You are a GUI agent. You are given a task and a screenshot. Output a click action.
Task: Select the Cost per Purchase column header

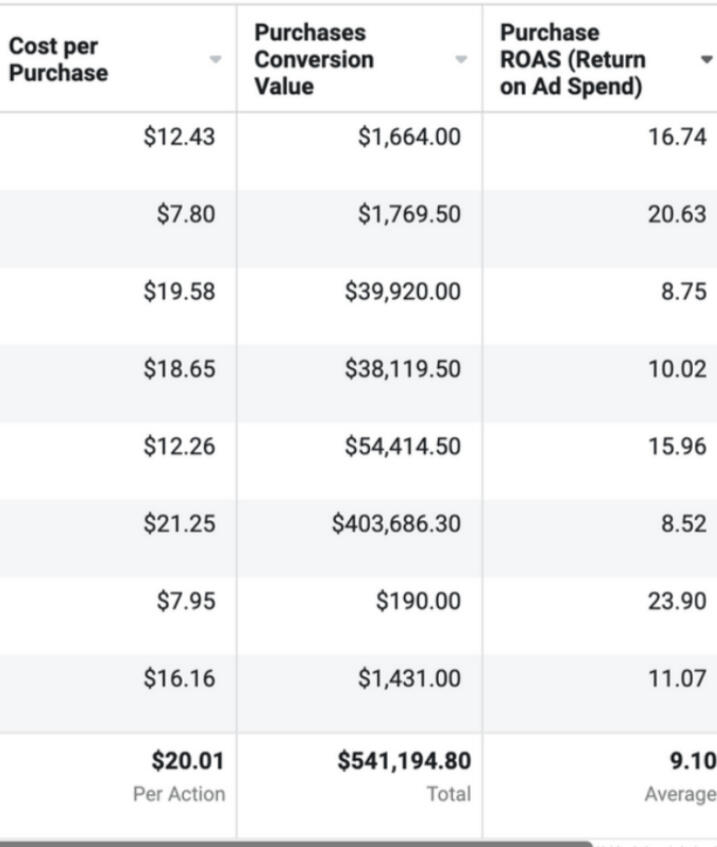tap(58, 60)
